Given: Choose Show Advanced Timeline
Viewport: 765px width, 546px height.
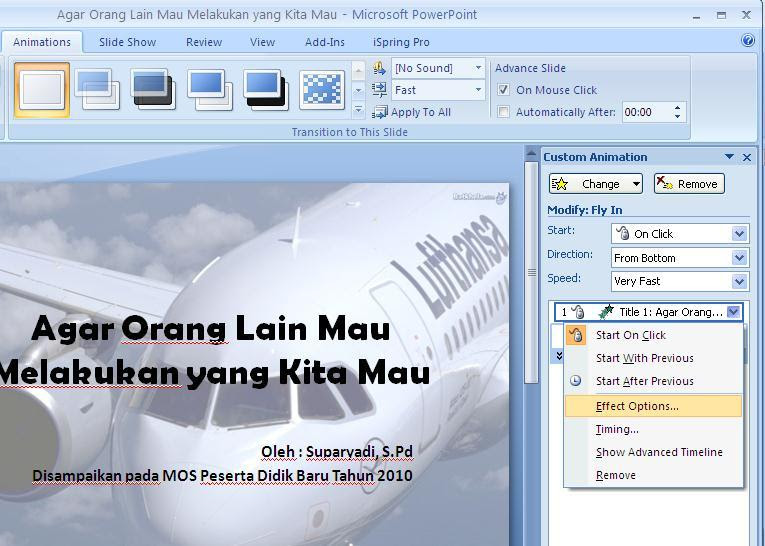Looking at the screenshot, I should pos(653,452).
